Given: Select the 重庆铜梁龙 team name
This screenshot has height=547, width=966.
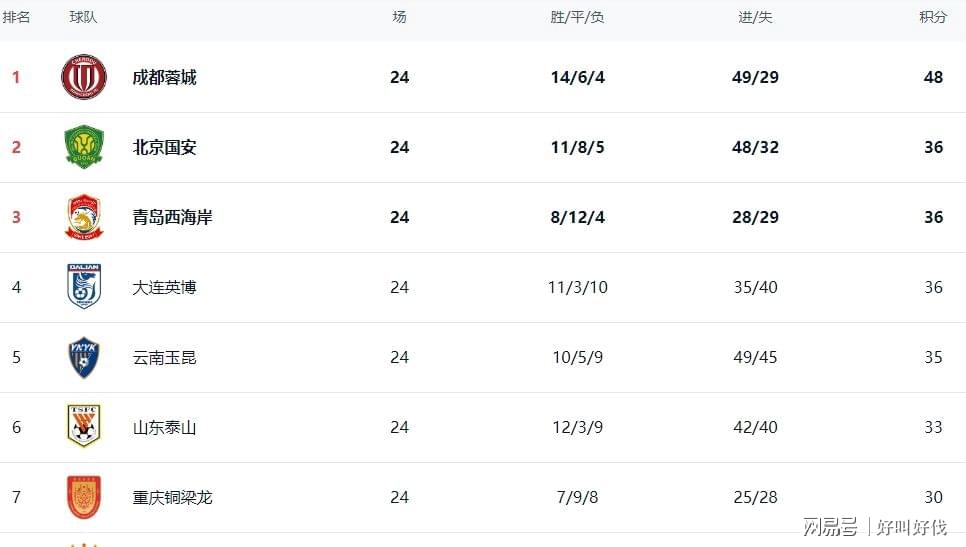Looking at the screenshot, I should coord(172,497).
